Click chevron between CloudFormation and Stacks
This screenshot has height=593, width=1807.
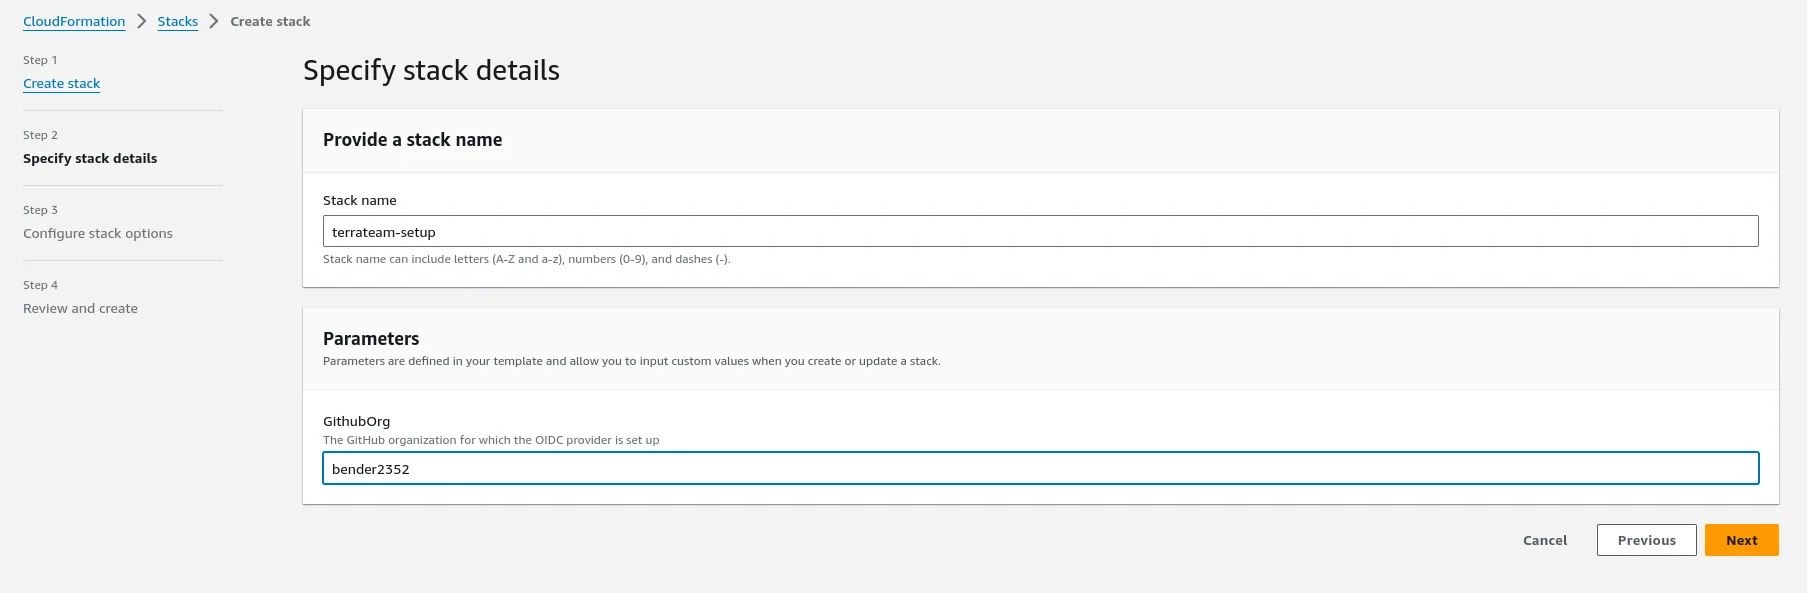click(141, 21)
